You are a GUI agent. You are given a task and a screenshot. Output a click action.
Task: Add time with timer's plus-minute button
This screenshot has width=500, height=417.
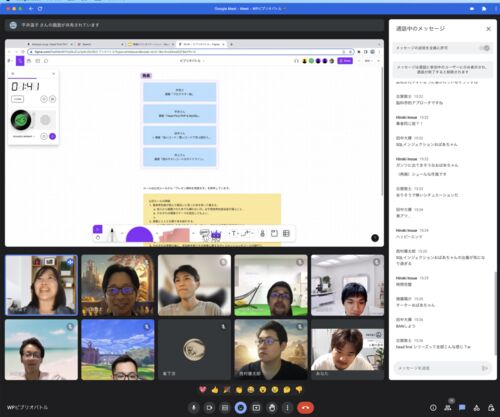click(17, 99)
